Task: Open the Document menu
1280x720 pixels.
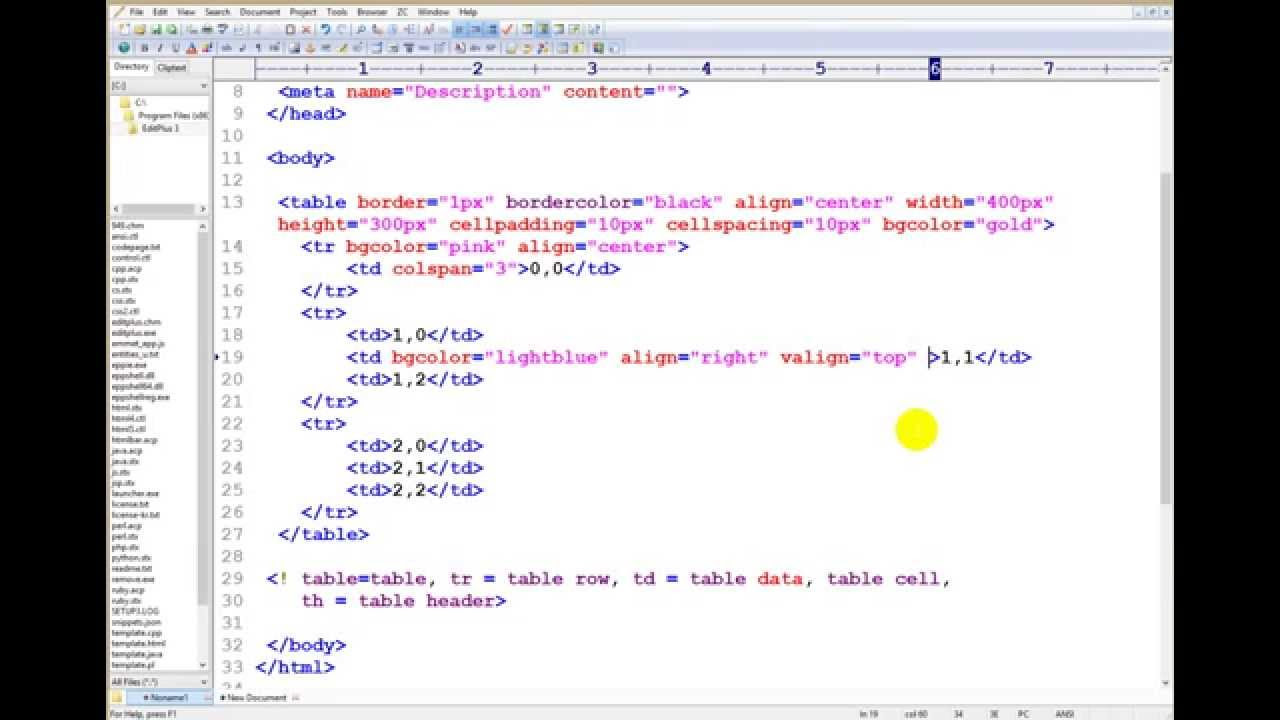Action: coord(260,12)
